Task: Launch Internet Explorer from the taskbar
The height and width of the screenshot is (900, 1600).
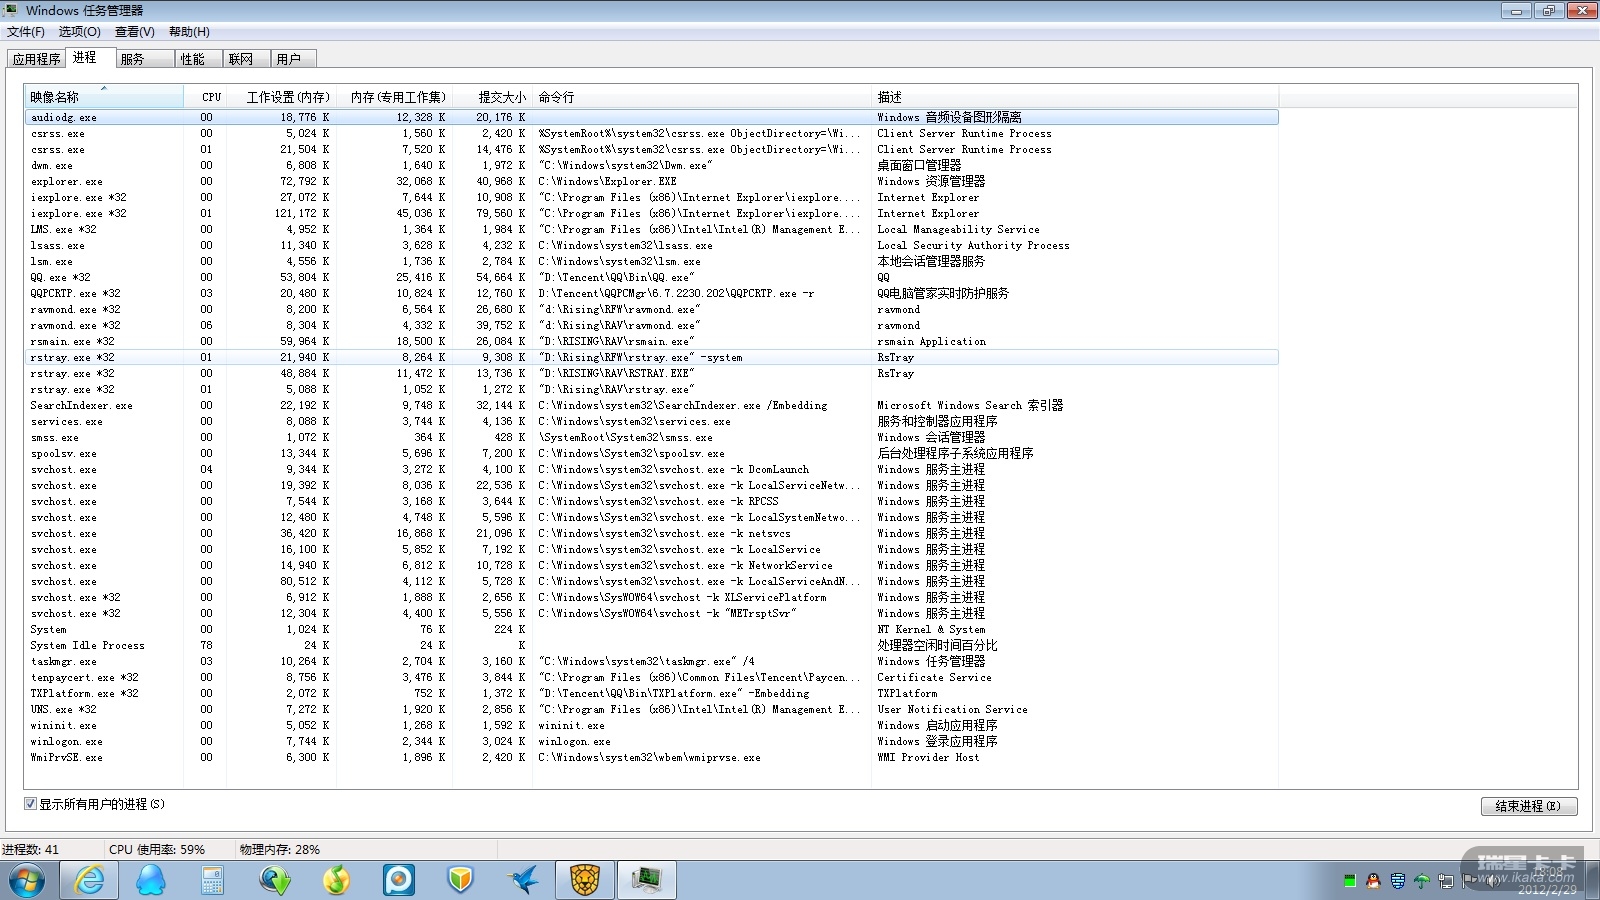Action: click(90, 880)
